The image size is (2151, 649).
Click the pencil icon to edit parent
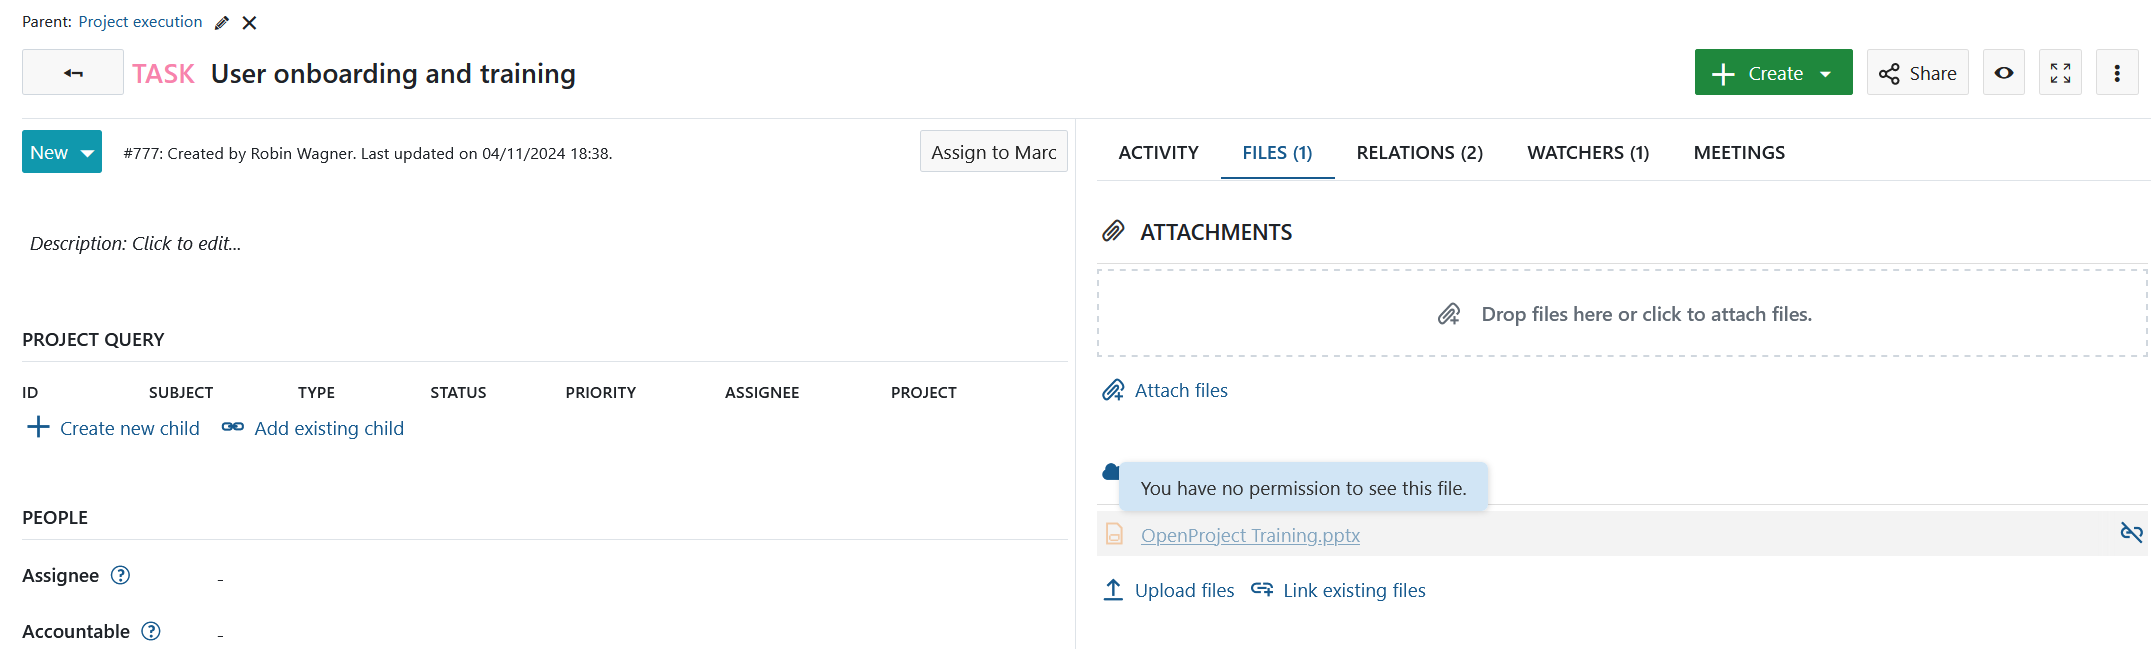[x=222, y=22]
